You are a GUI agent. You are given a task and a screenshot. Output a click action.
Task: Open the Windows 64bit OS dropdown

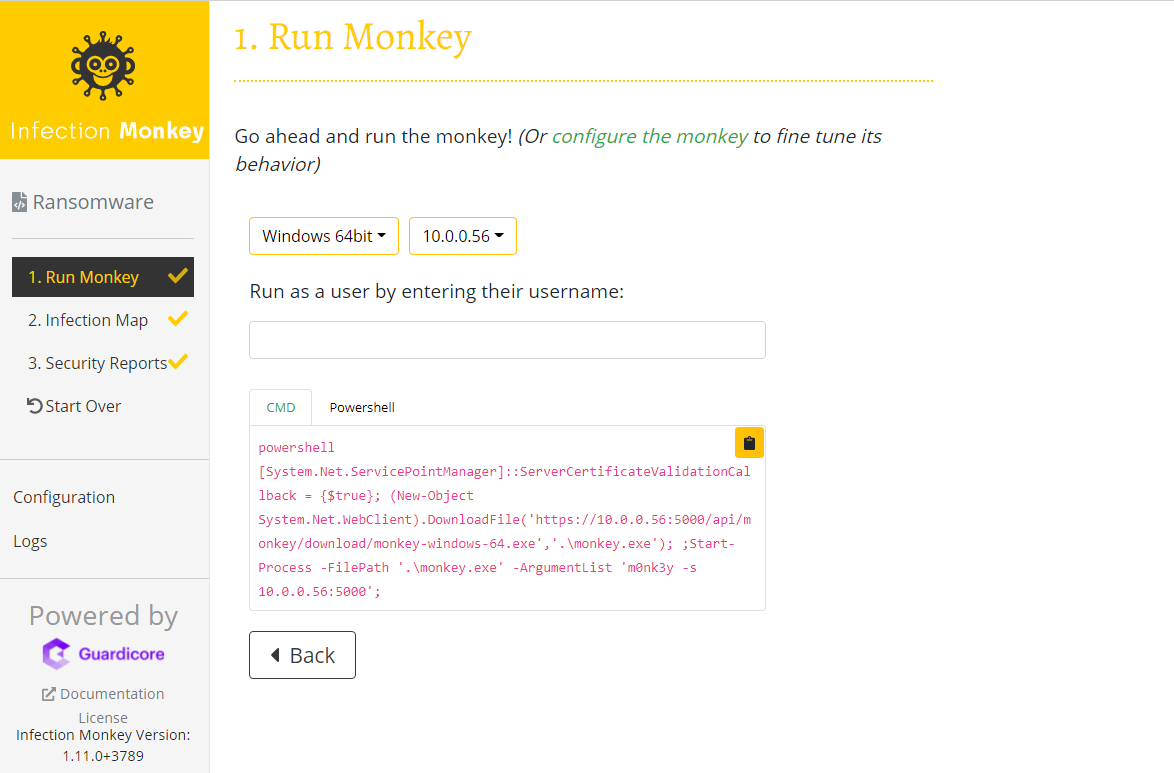323,236
